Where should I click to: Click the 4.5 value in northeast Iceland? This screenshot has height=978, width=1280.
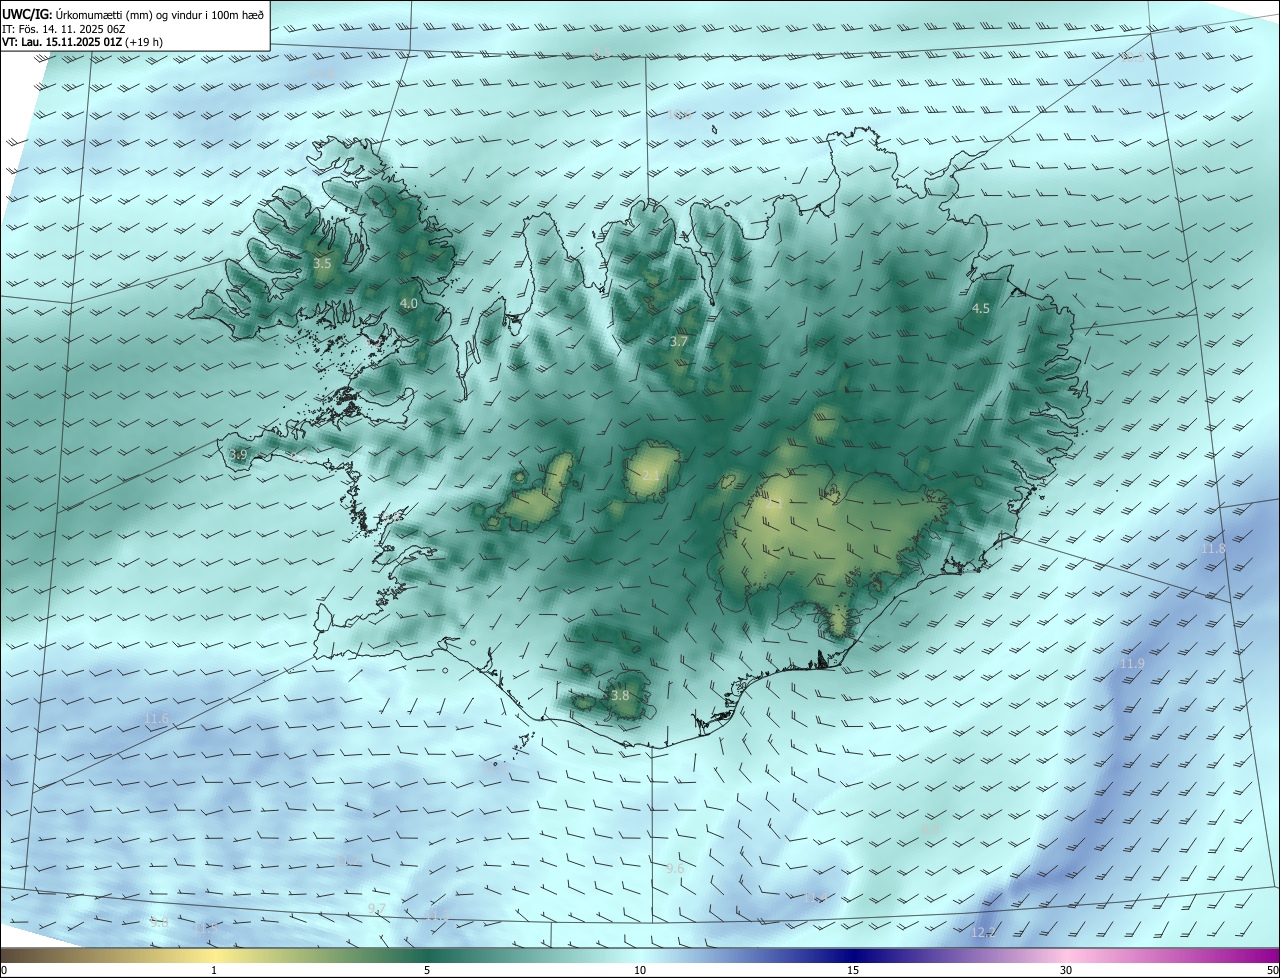pyautogui.click(x=981, y=309)
